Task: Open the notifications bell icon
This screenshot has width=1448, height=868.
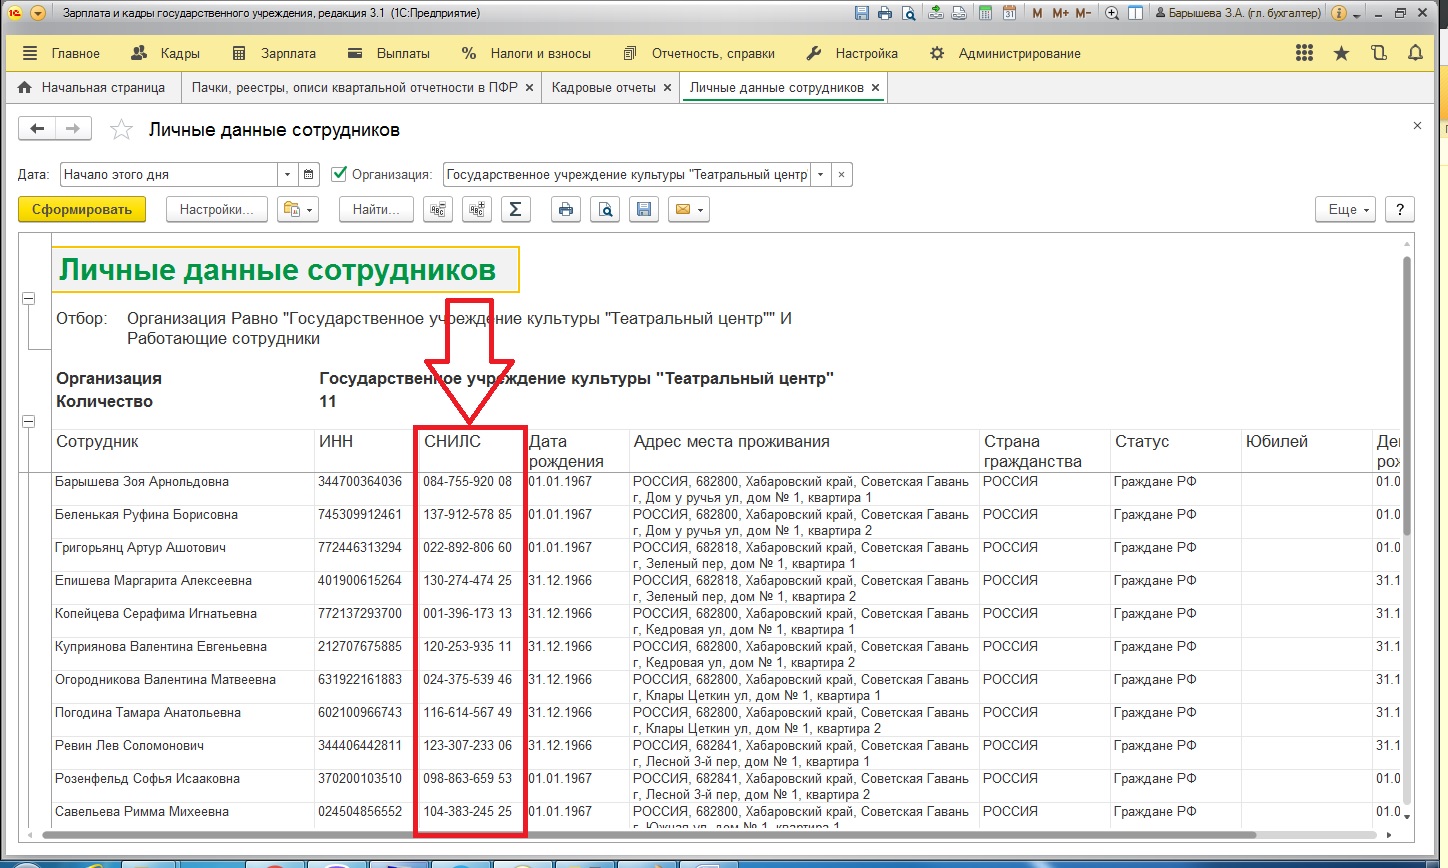Action: click(x=1415, y=53)
